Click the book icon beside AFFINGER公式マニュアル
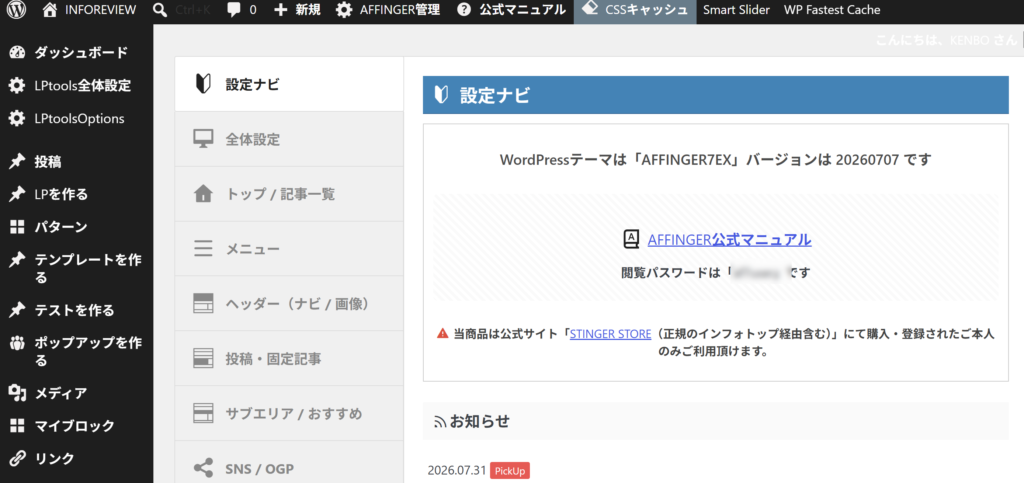Screen dimensions: 1024x483 (x=631, y=240)
